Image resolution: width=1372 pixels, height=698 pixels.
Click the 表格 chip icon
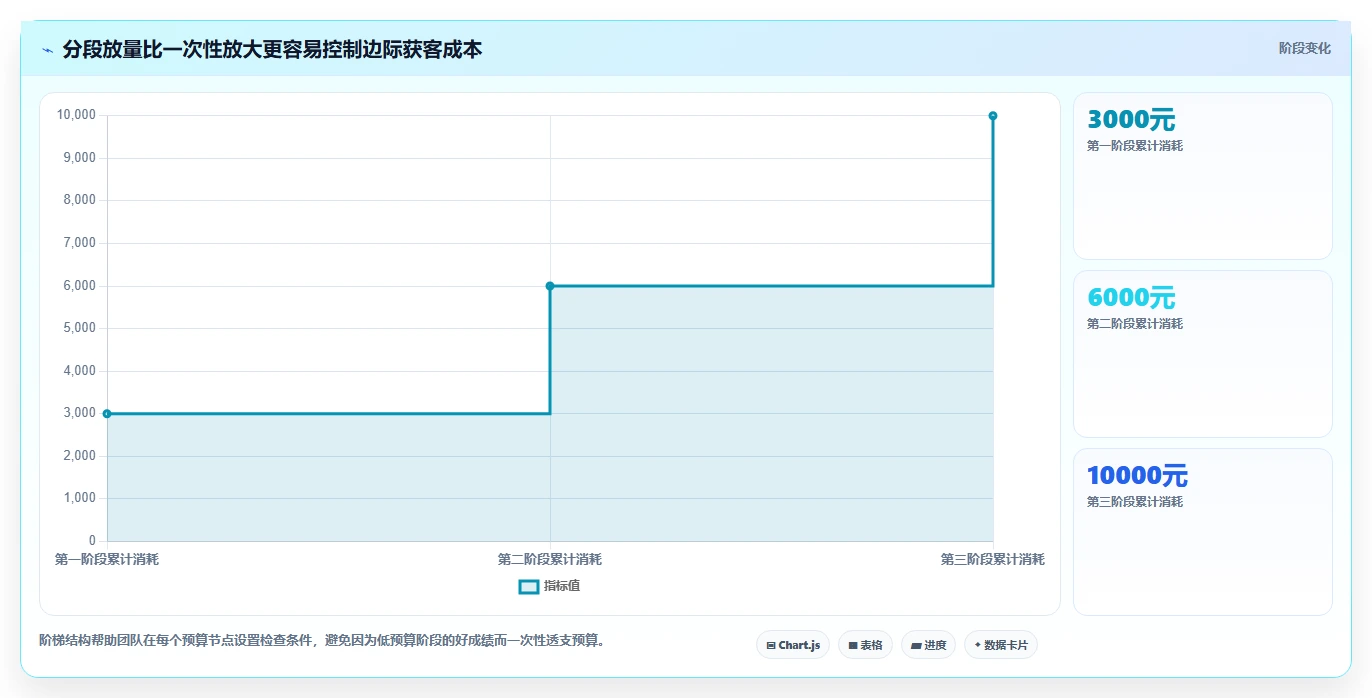853,646
